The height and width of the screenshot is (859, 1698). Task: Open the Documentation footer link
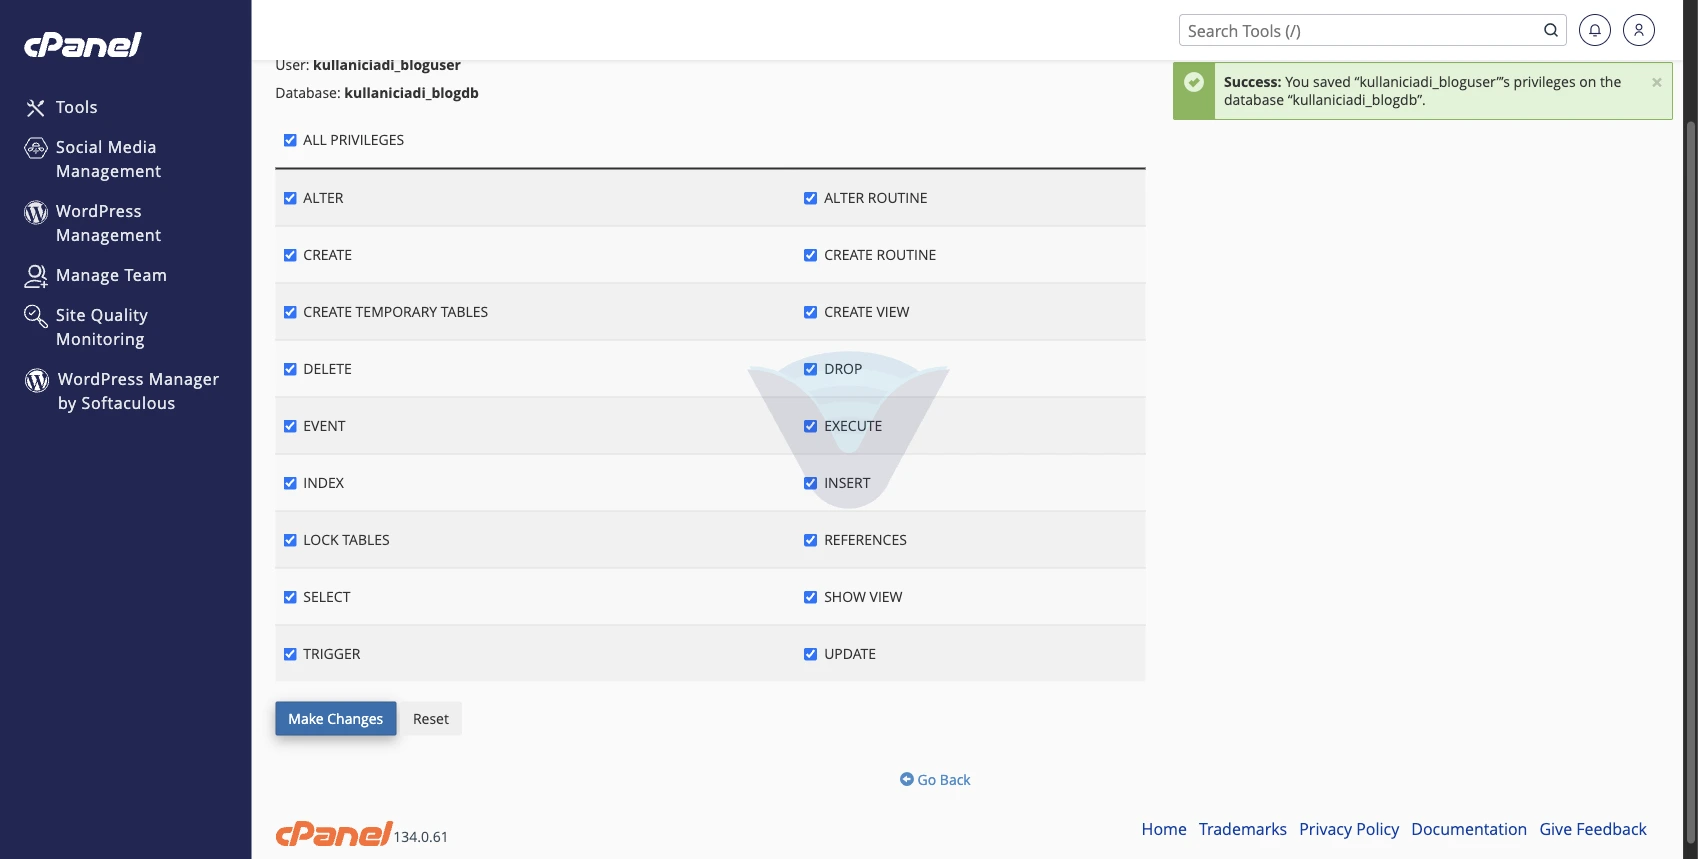[x=1469, y=829]
